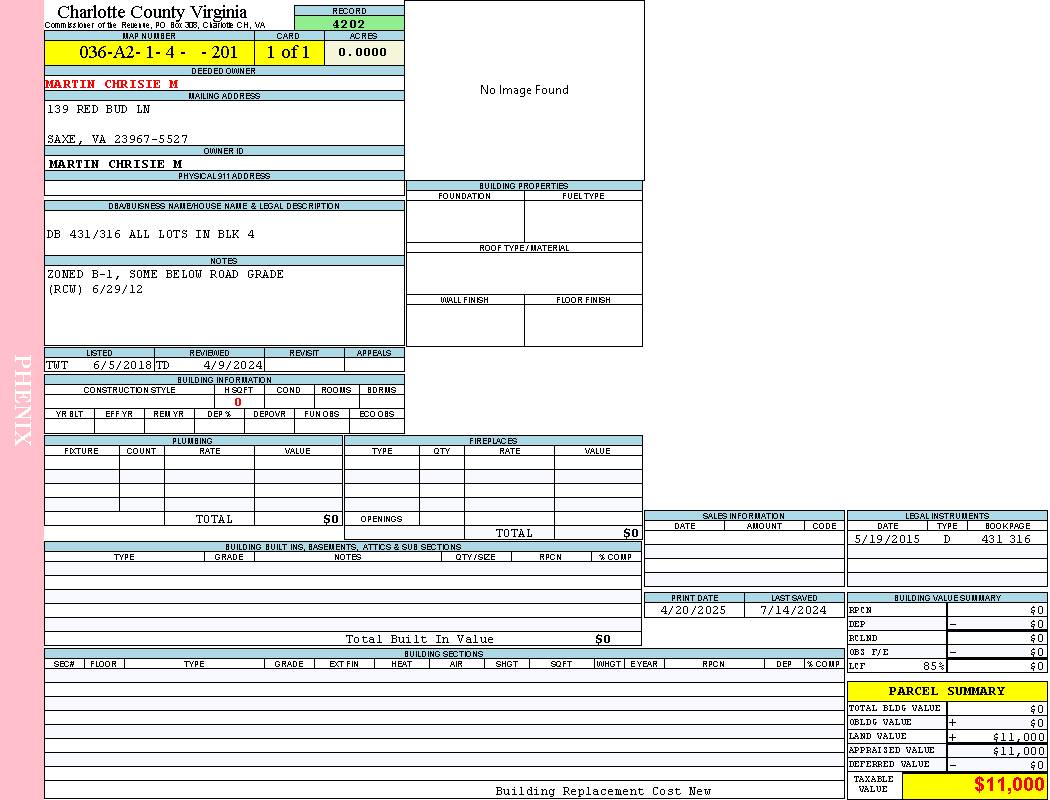This screenshot has width=1050, height=800.
Task: Select book/page value 431 316
Action: [1005, 539]
